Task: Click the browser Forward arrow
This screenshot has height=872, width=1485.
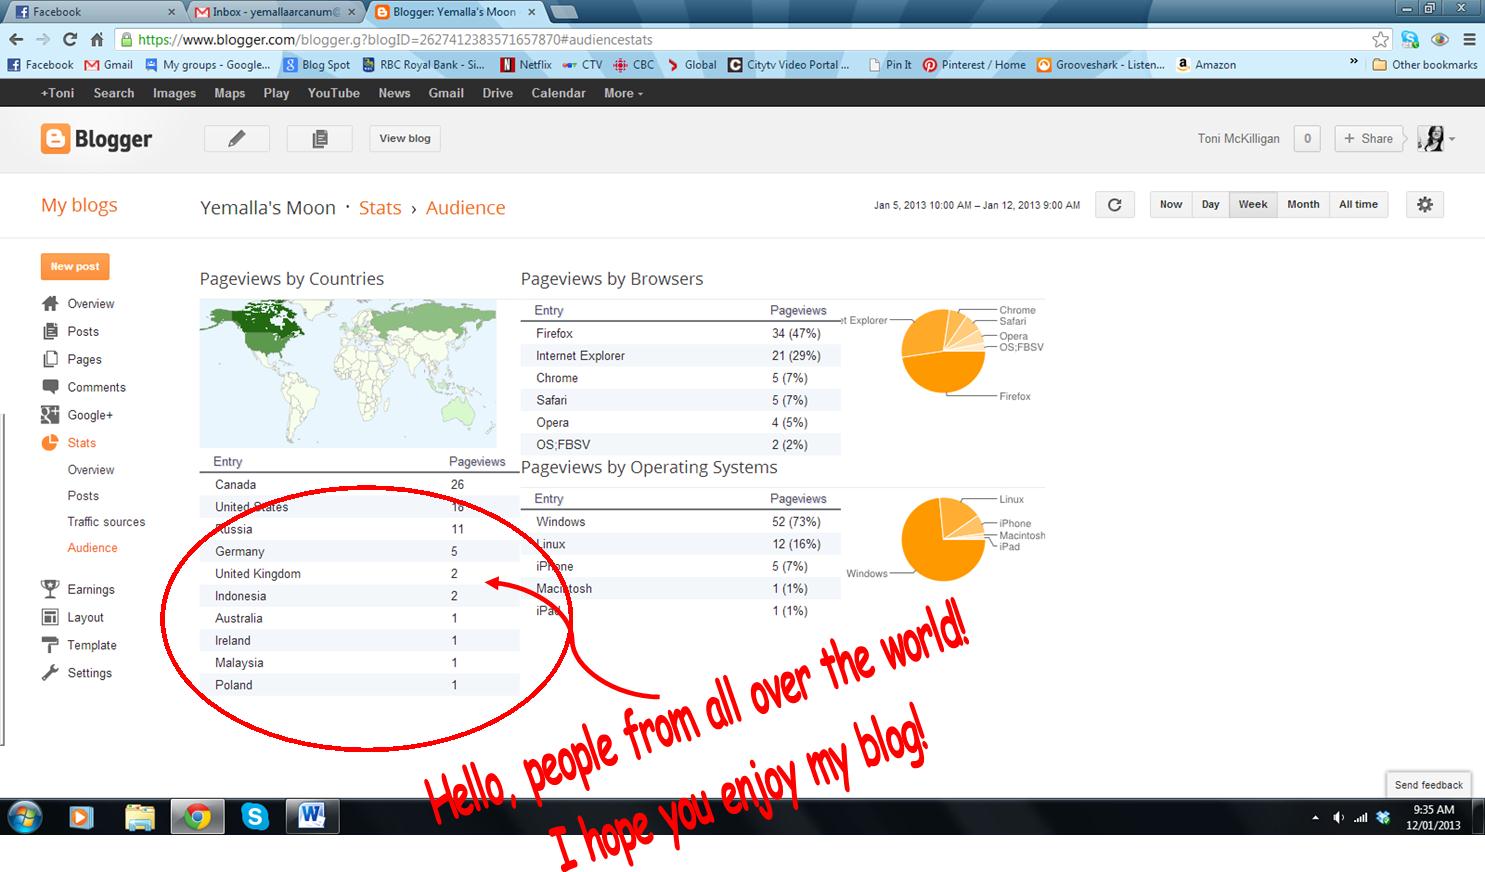Action: click(x=43, y=40)
